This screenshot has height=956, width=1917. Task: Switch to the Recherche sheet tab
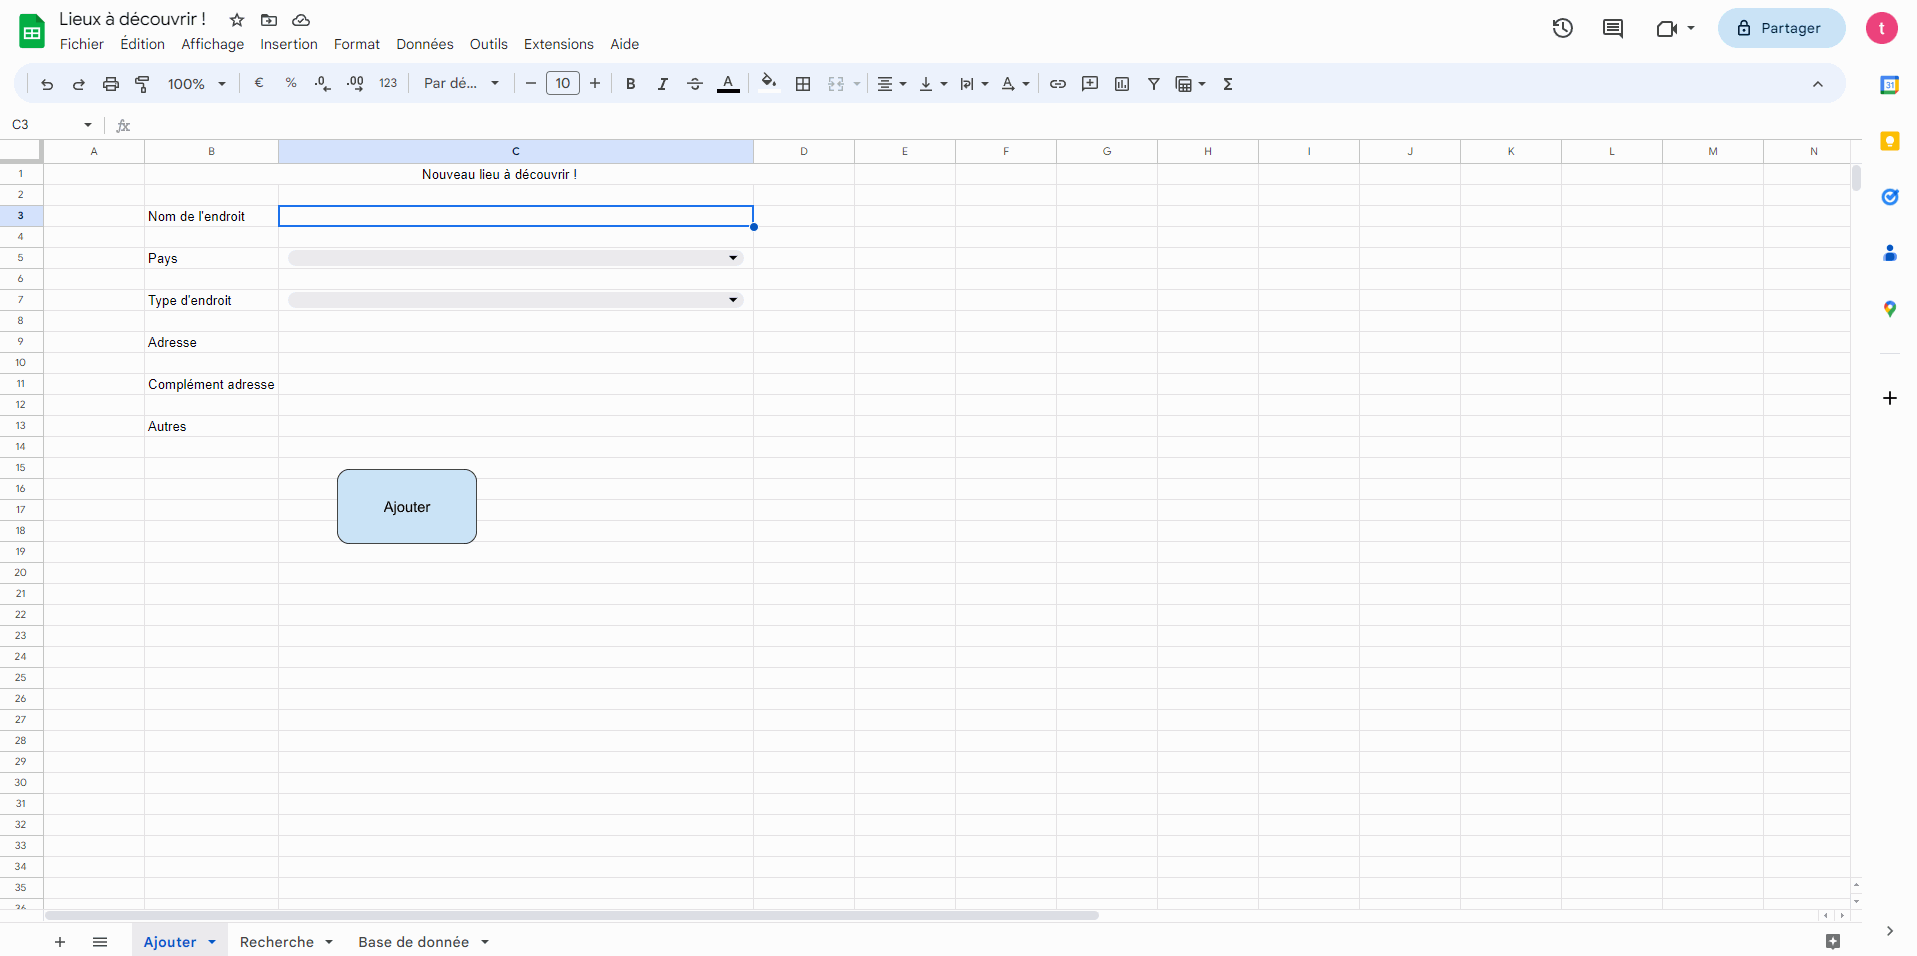click(x=277, y=942)
